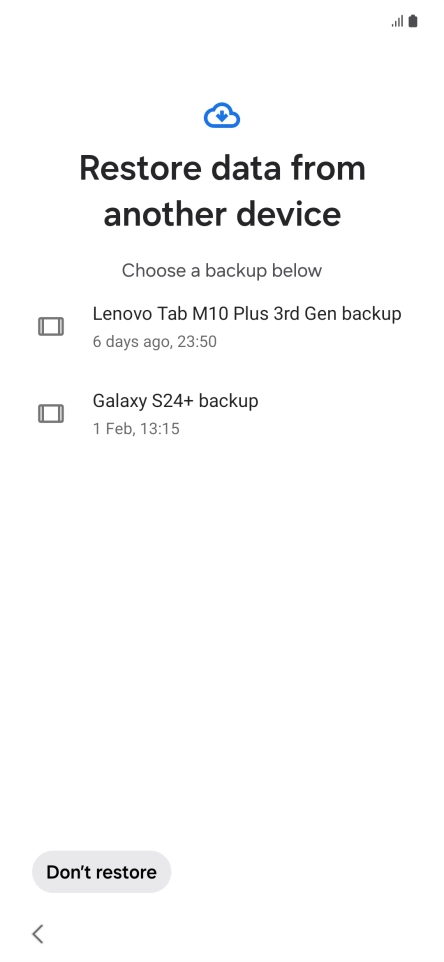Open the Lenovo tablet backup row
Viewport: 444px width, 962px height.
click(x=222, y=326)
